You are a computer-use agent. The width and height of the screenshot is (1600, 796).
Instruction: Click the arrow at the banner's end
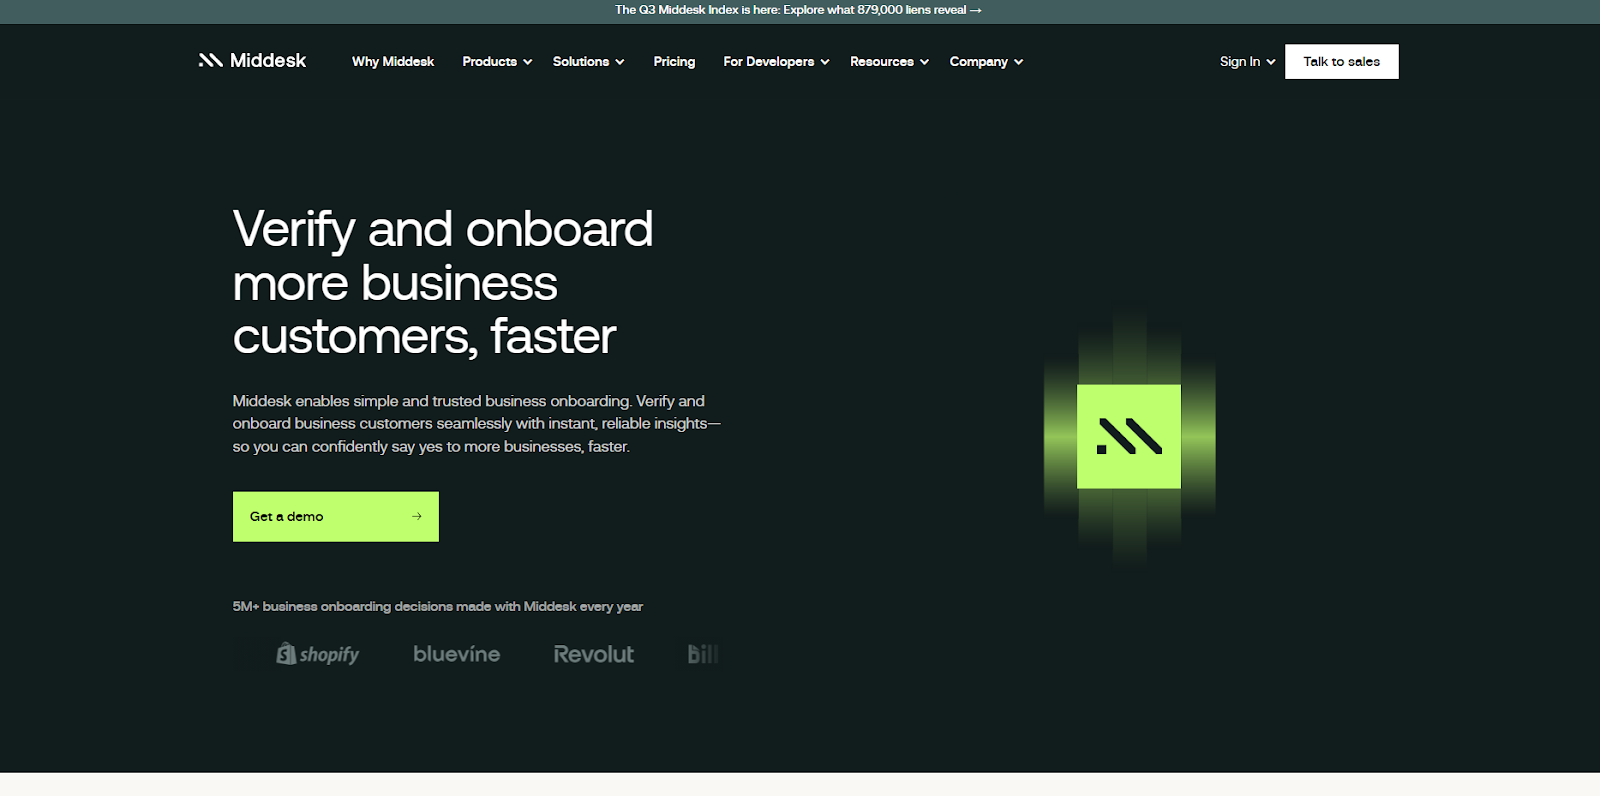click(976, 10)
